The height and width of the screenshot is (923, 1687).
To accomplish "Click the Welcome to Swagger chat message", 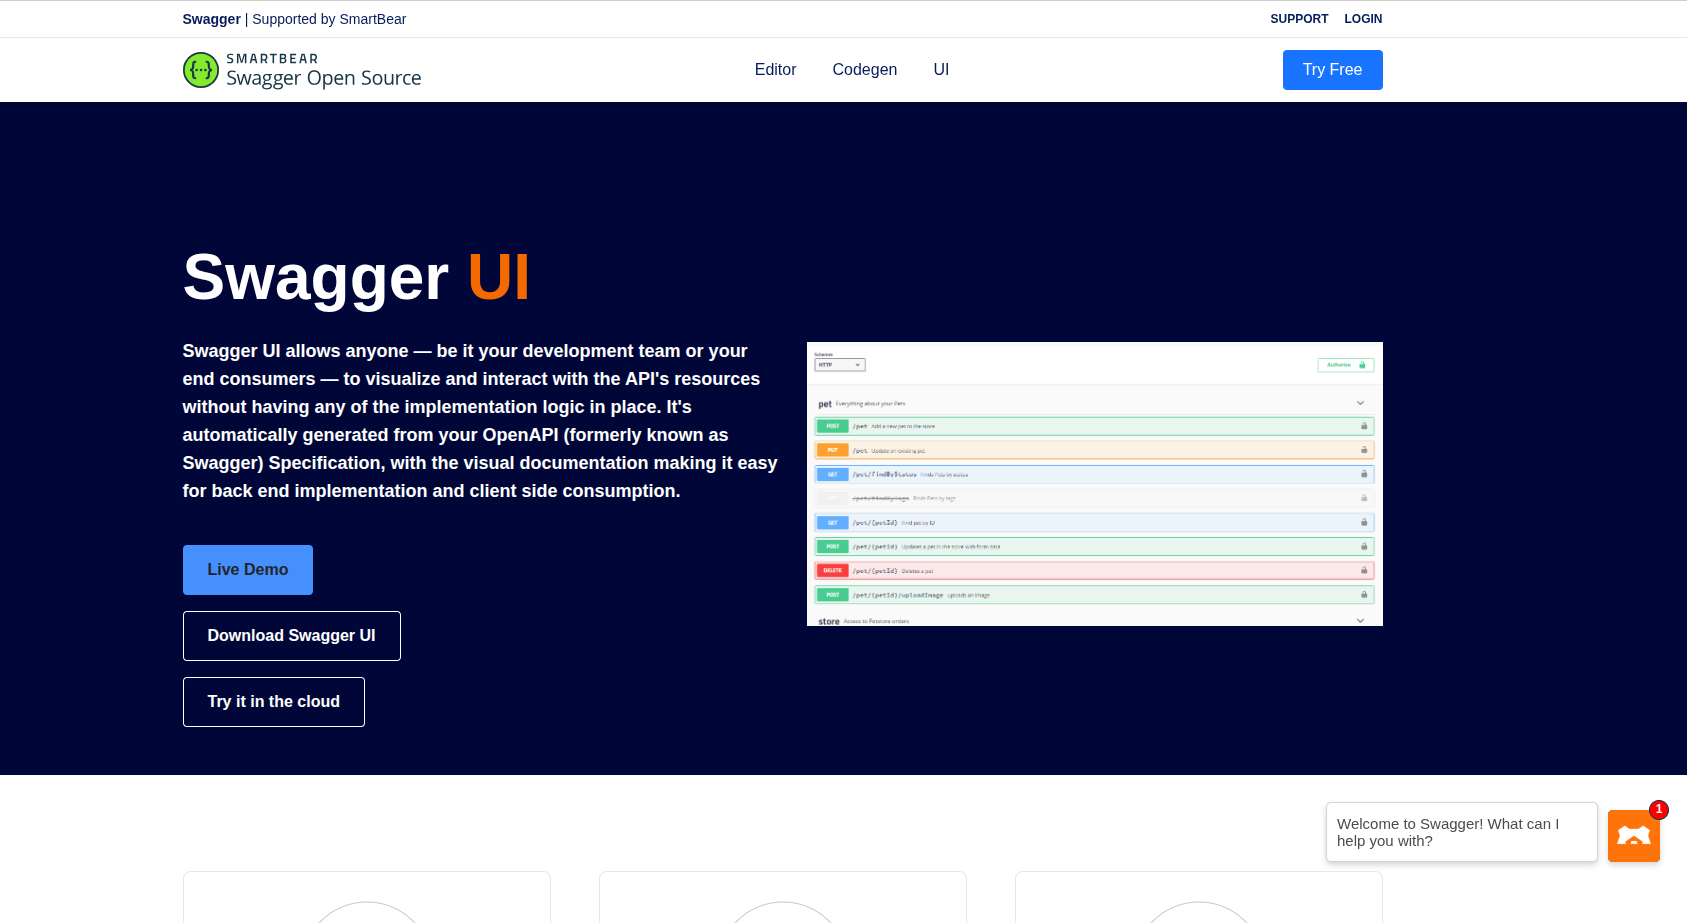I will pyautogui.click(x=1461, y=832).
